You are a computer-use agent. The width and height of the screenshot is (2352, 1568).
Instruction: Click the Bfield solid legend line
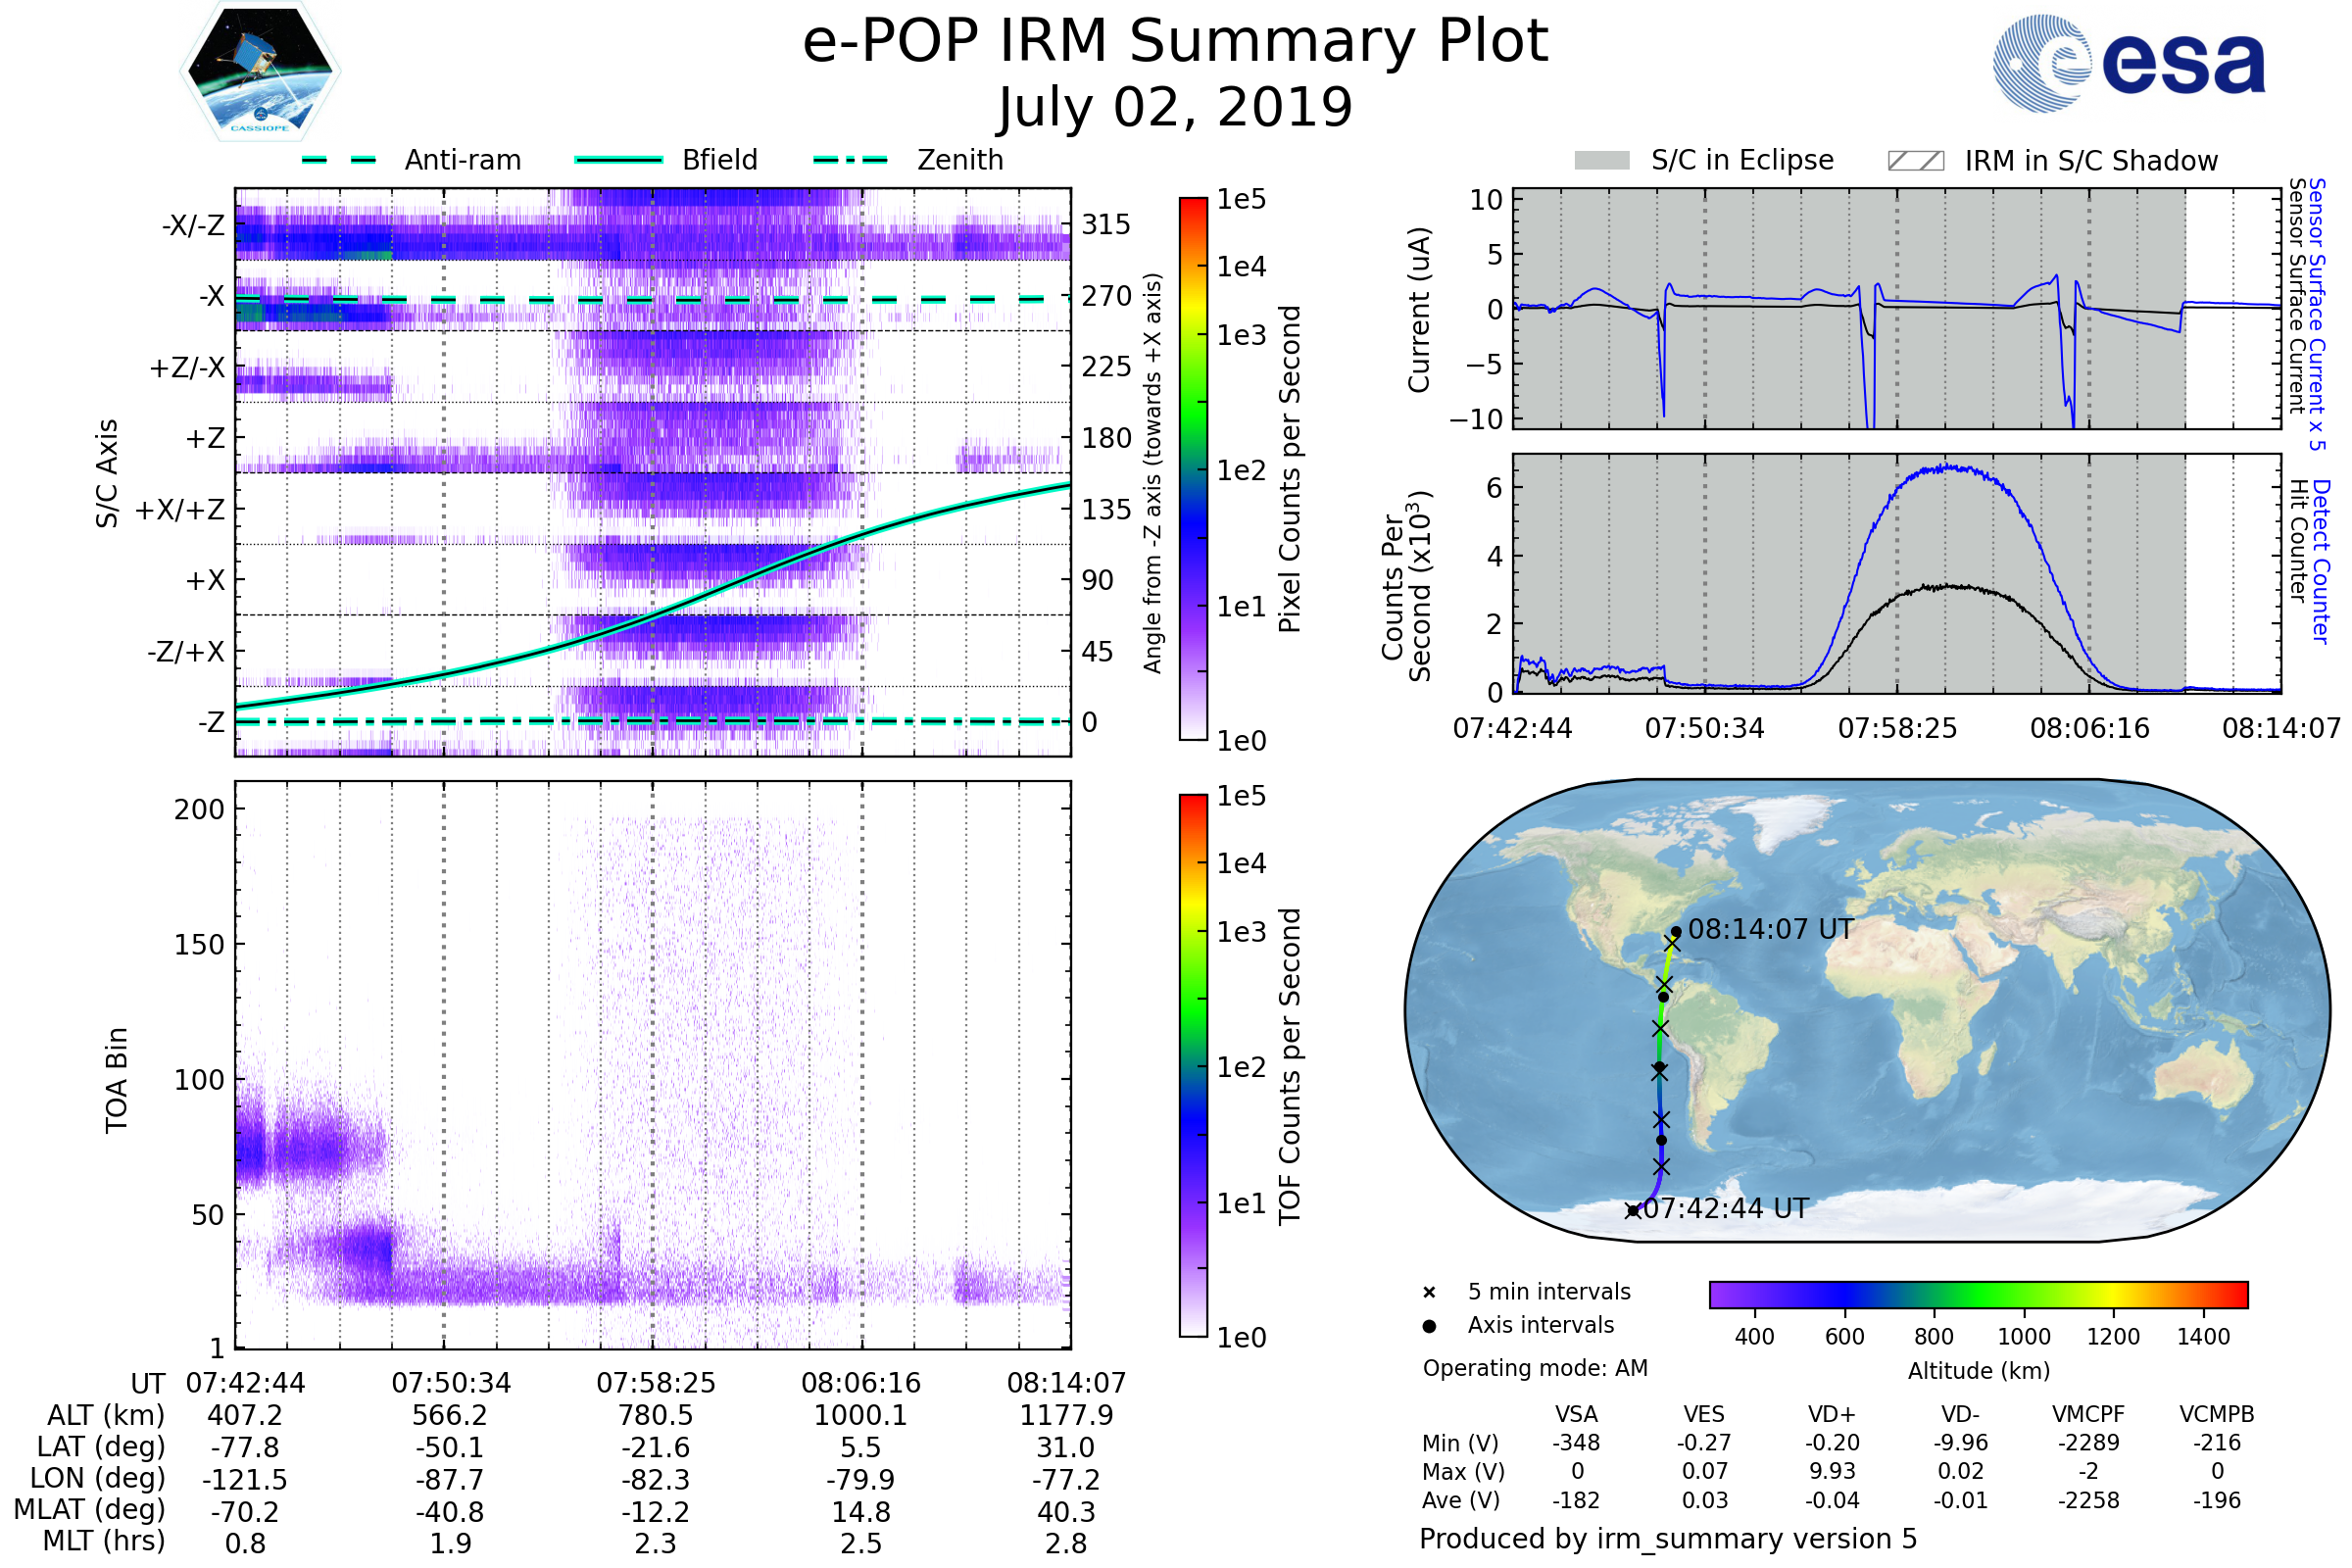tap(619, 160)
